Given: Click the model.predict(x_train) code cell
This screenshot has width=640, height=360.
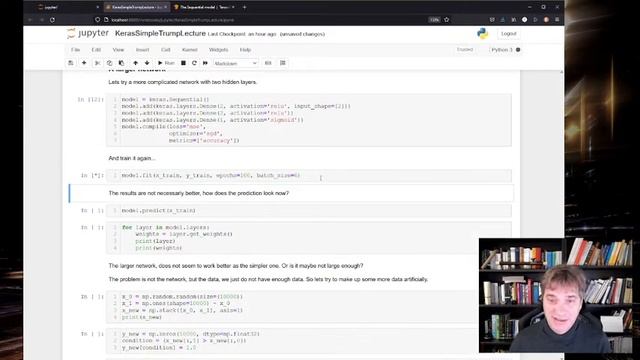Looking at the screenshot, I should click(x=309, y=211).
